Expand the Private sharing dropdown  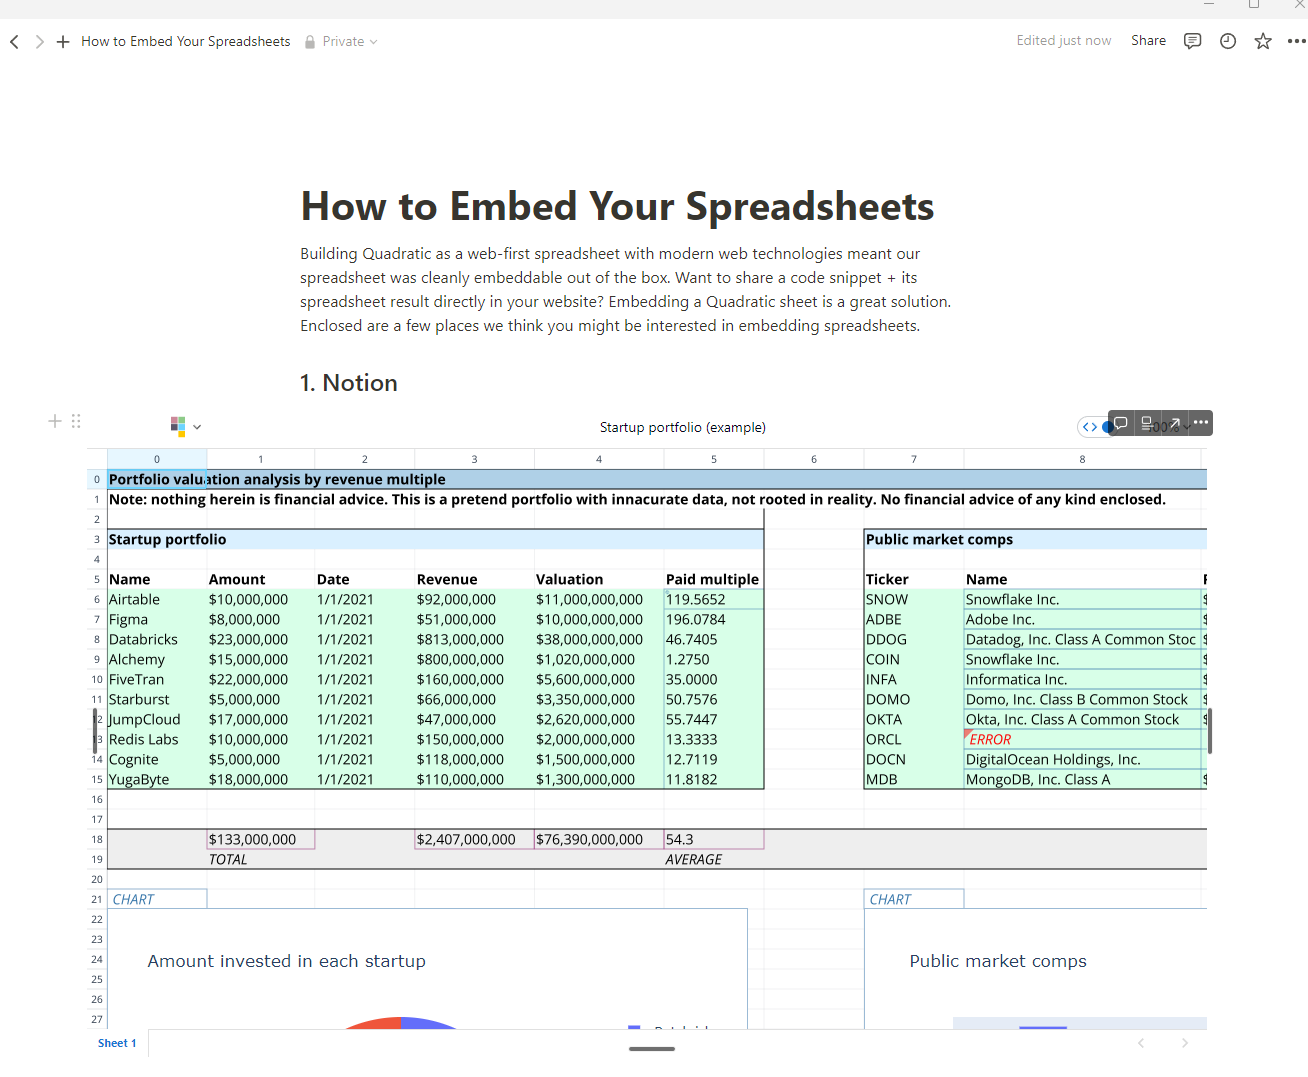pos(342,42)
